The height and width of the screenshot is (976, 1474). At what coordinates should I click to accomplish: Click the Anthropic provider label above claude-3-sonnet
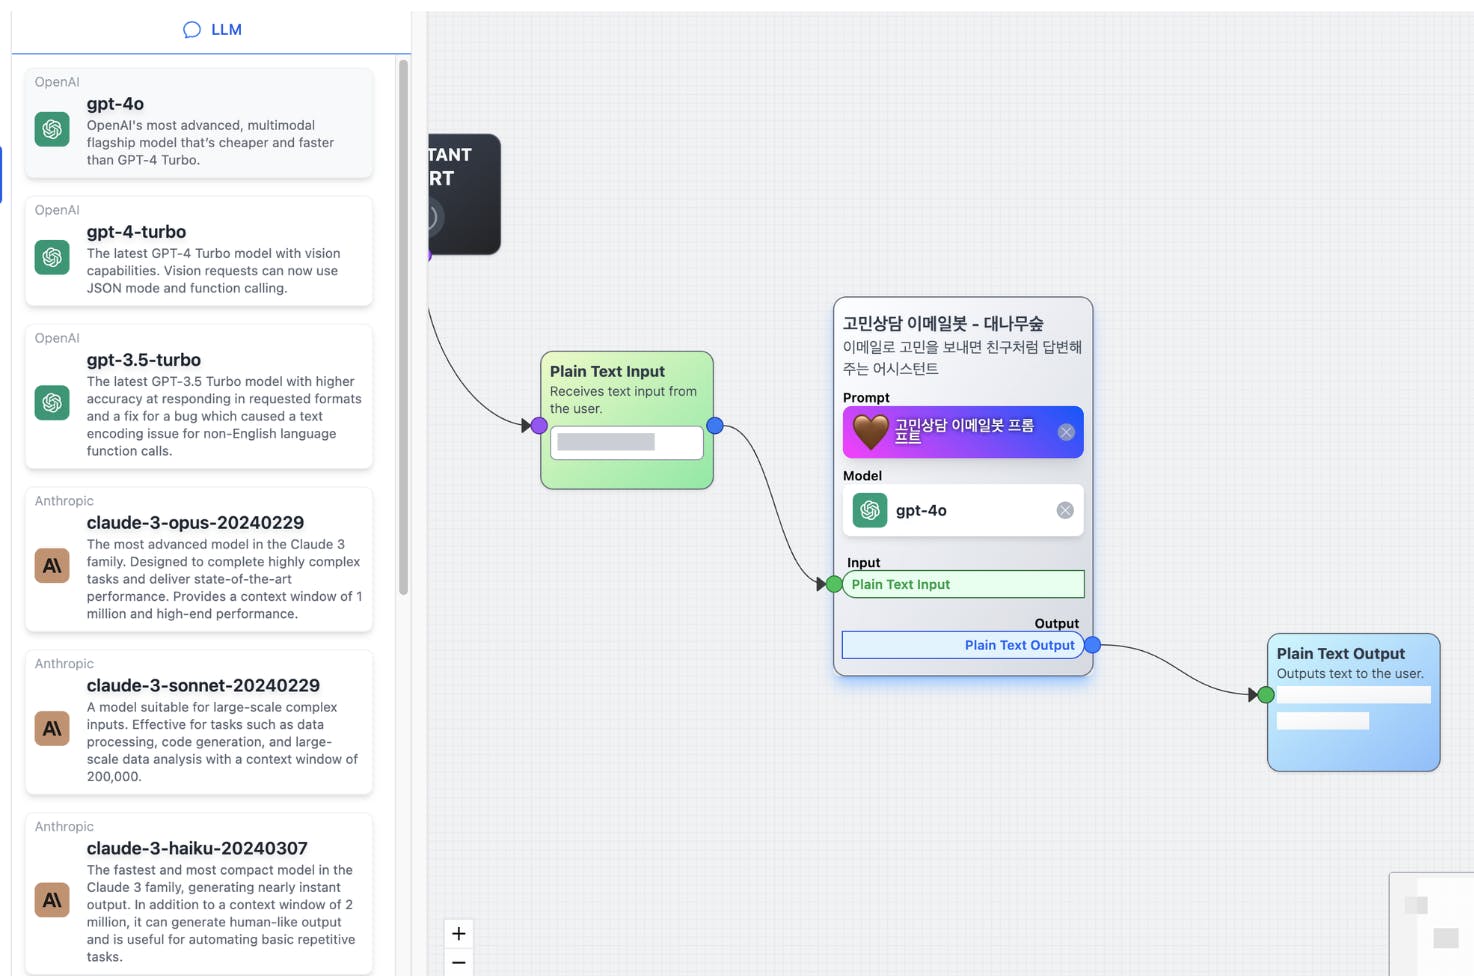click(x=64, y=664)
